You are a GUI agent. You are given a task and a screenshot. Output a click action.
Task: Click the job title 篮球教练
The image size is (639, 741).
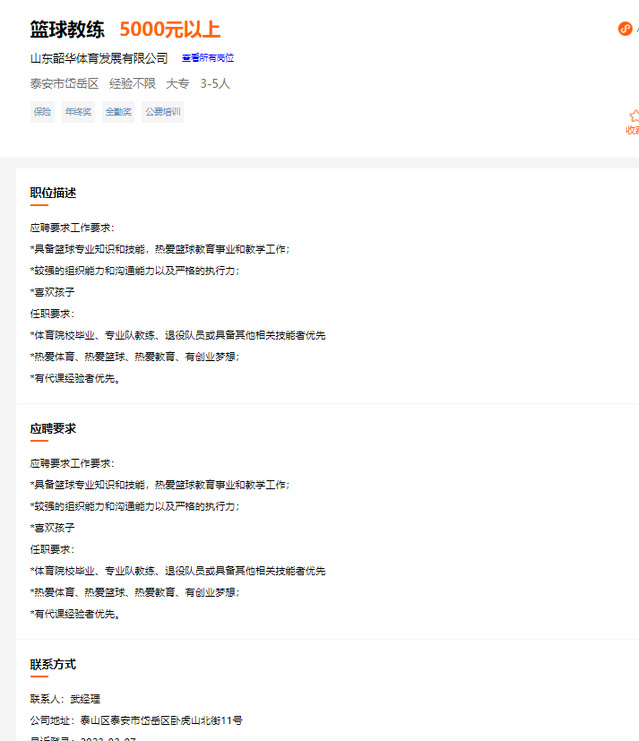[x=67, y=30]
